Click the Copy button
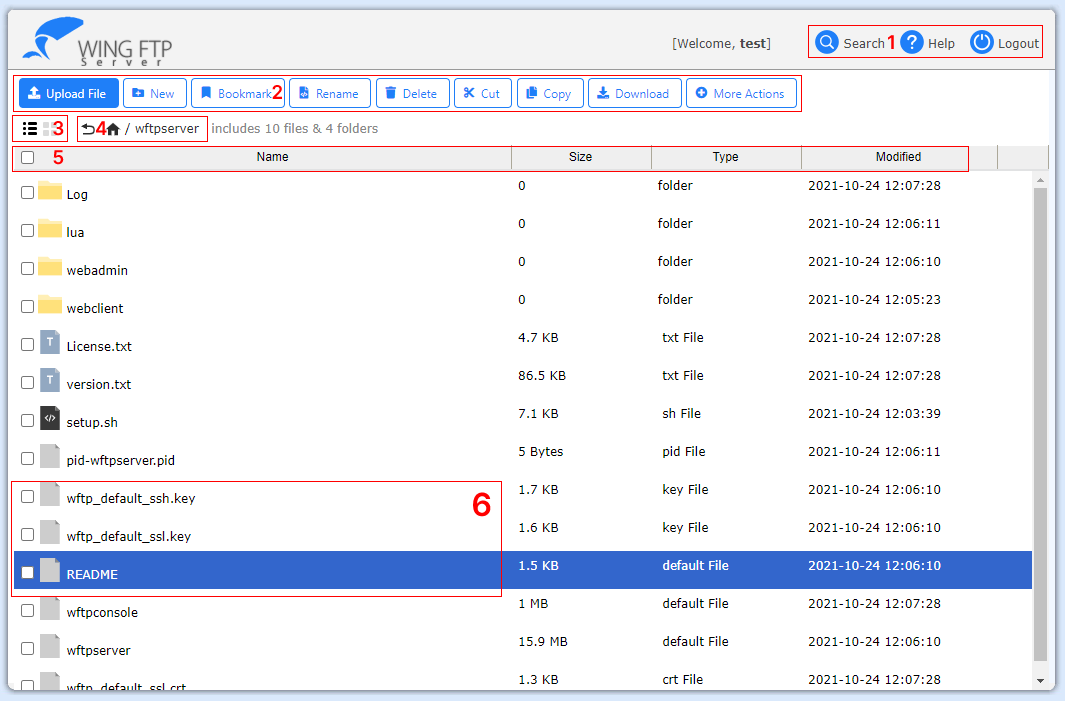 click(549, 93)
